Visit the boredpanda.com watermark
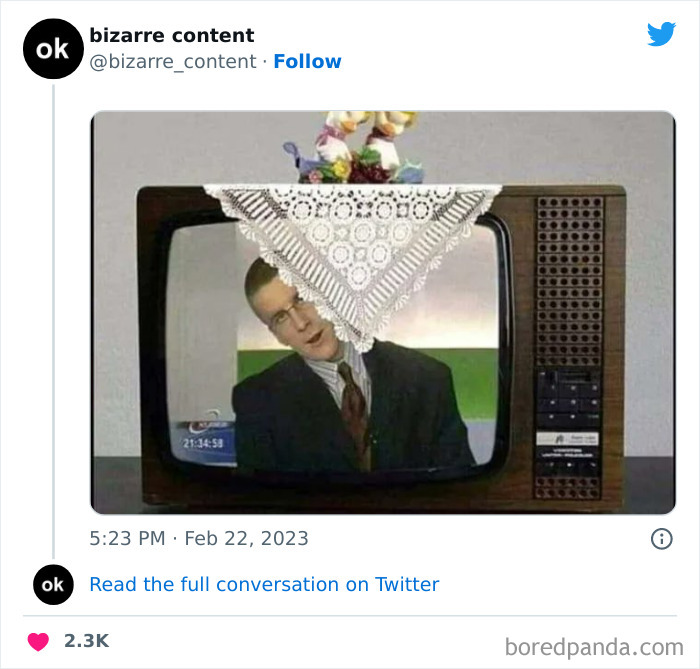Screen dimensions: 700x669 click(x=594, y=647)
